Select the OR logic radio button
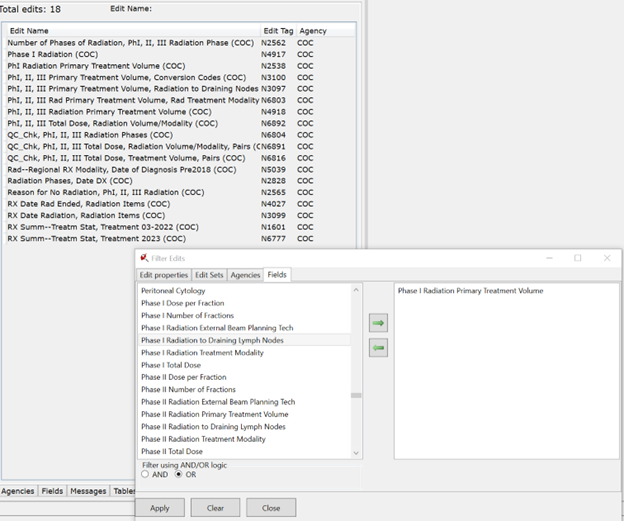 click(179, 474)
